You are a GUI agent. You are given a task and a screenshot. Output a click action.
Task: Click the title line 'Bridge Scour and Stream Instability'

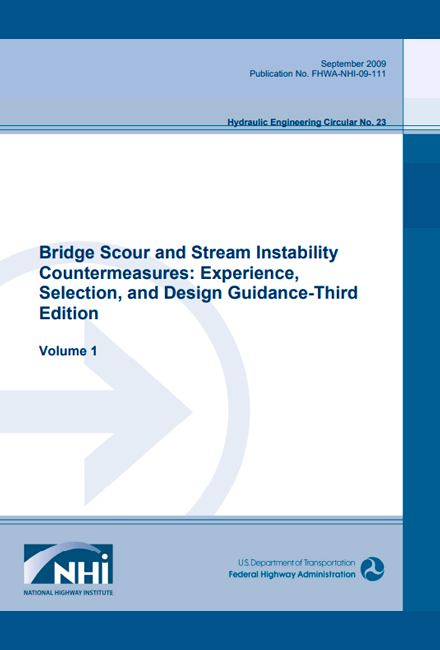[189, 252]
